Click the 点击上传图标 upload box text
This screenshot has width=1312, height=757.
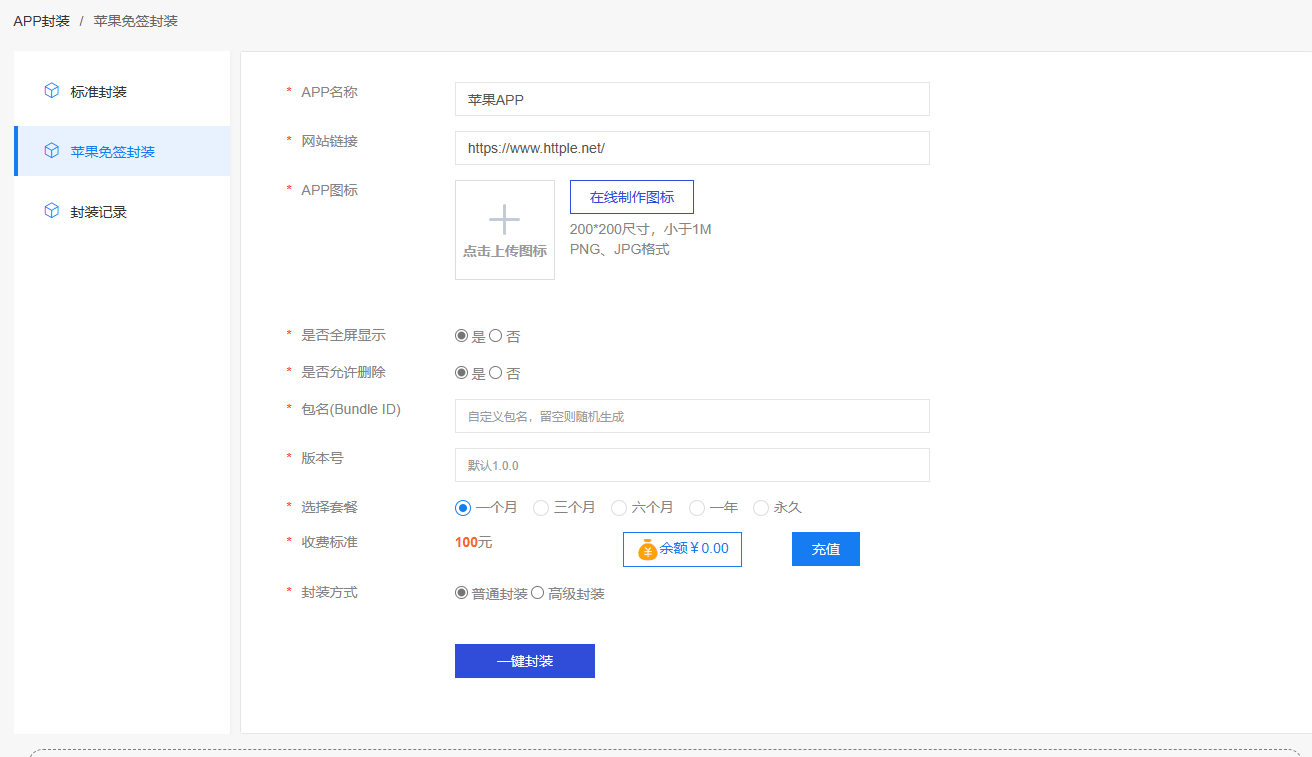pos(505,252)
